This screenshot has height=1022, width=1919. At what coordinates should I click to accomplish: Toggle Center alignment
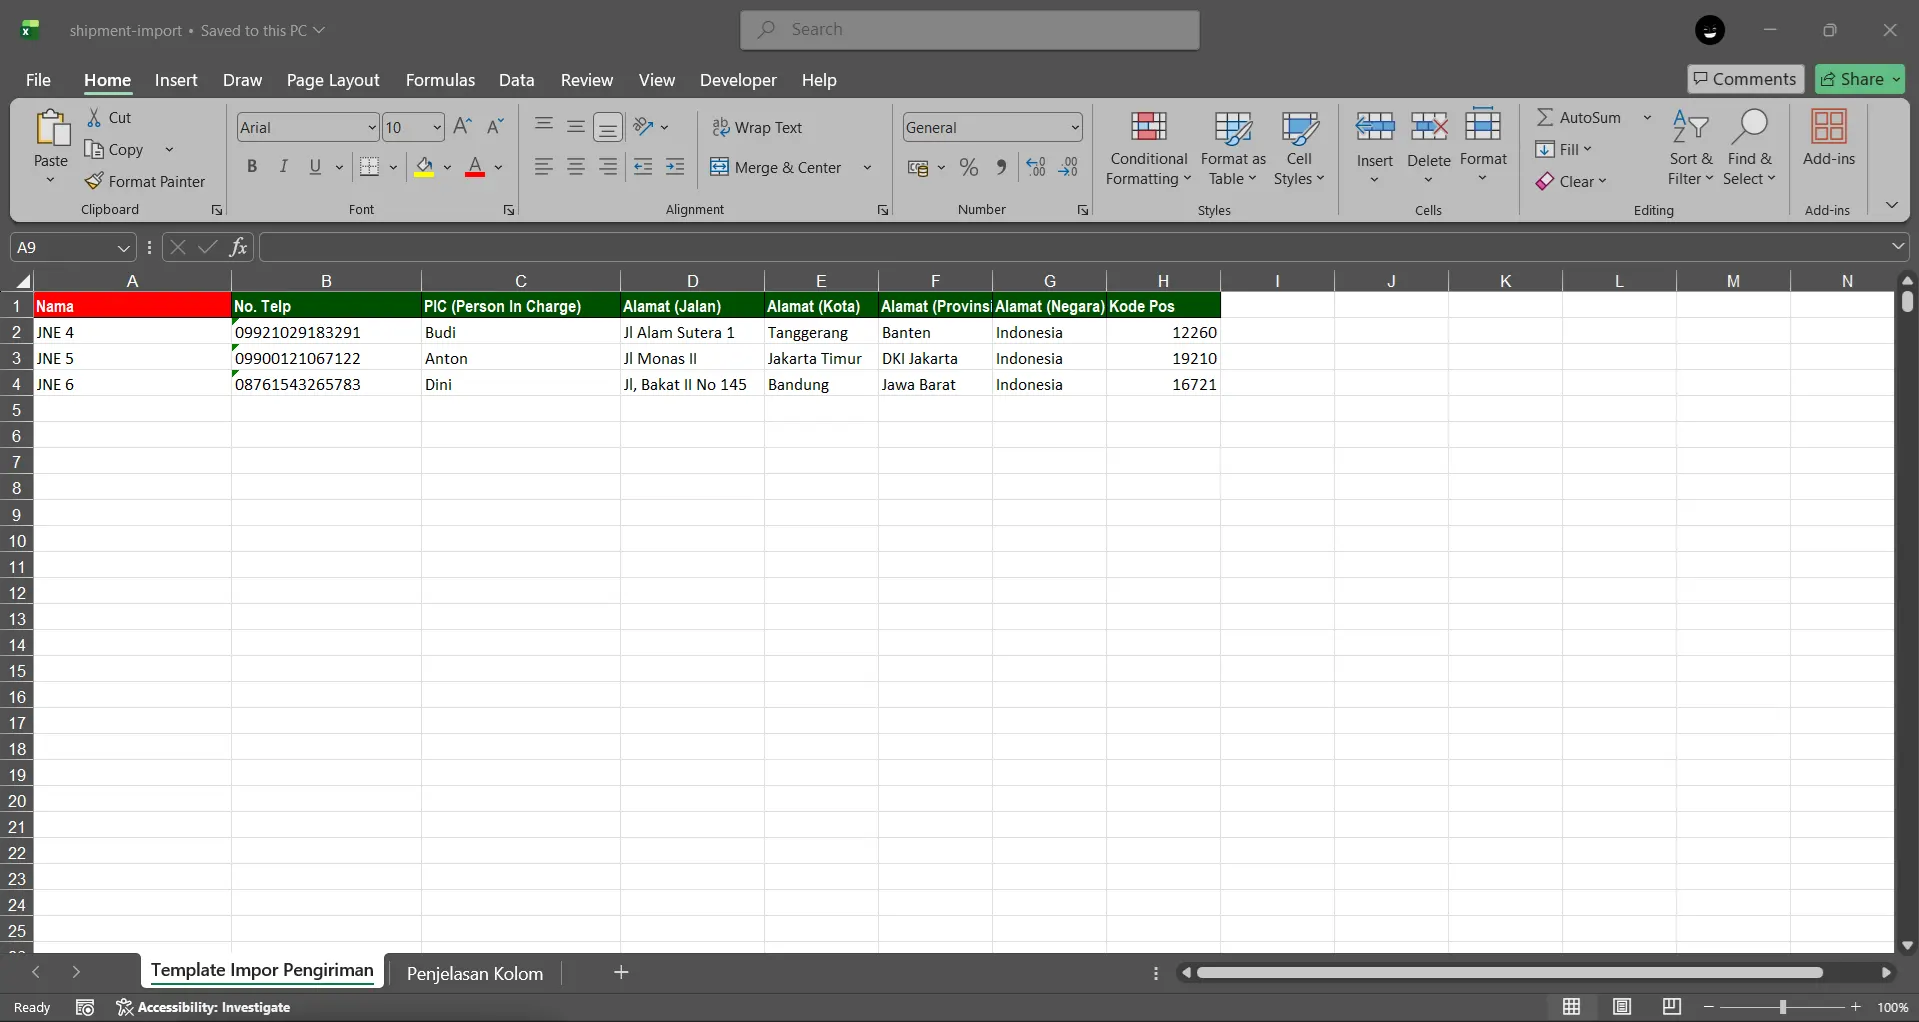click(x=575, y=166)
